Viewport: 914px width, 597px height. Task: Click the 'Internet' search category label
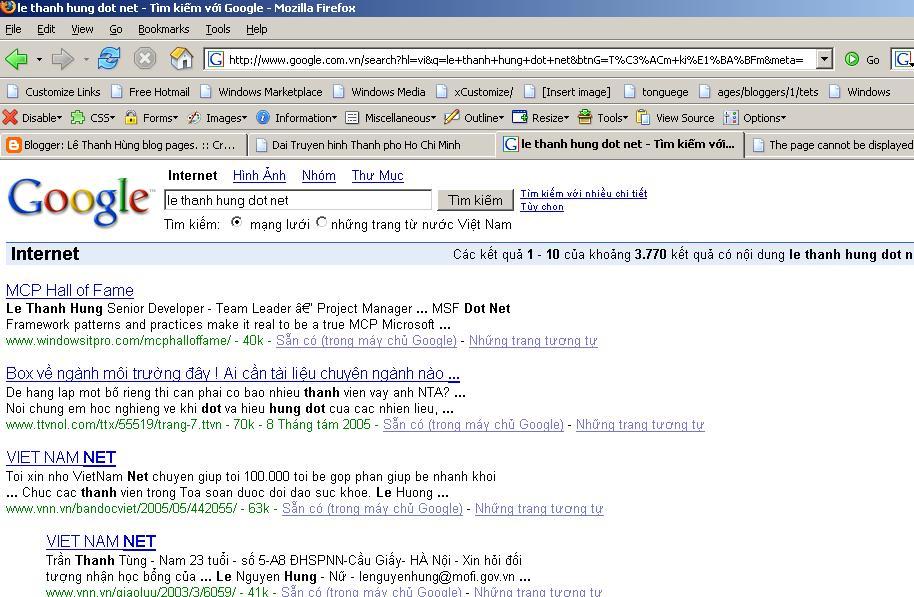pos(192,175)
